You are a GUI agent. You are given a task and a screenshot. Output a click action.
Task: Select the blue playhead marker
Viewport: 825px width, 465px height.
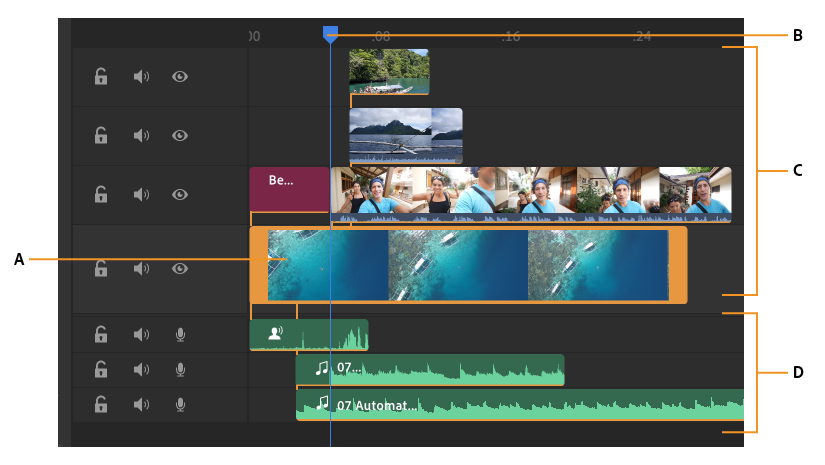330,35
